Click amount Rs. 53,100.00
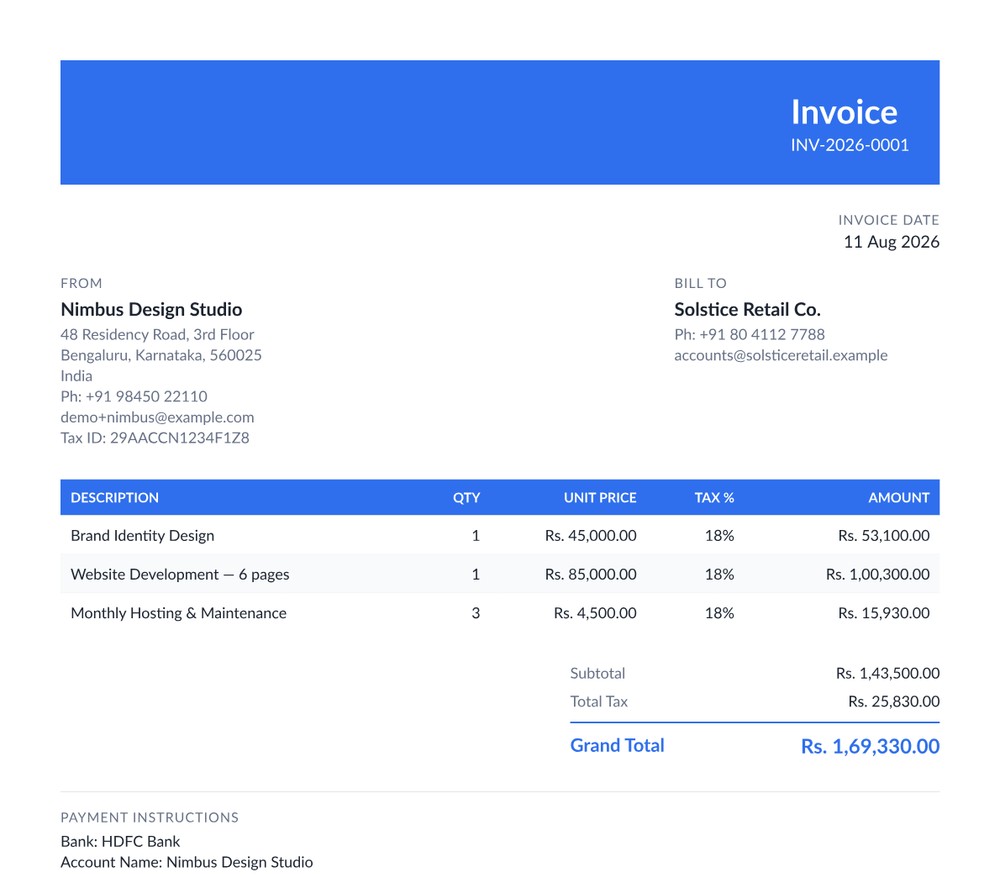This screenshot has width=1000, height=876. tap(883, 536)
